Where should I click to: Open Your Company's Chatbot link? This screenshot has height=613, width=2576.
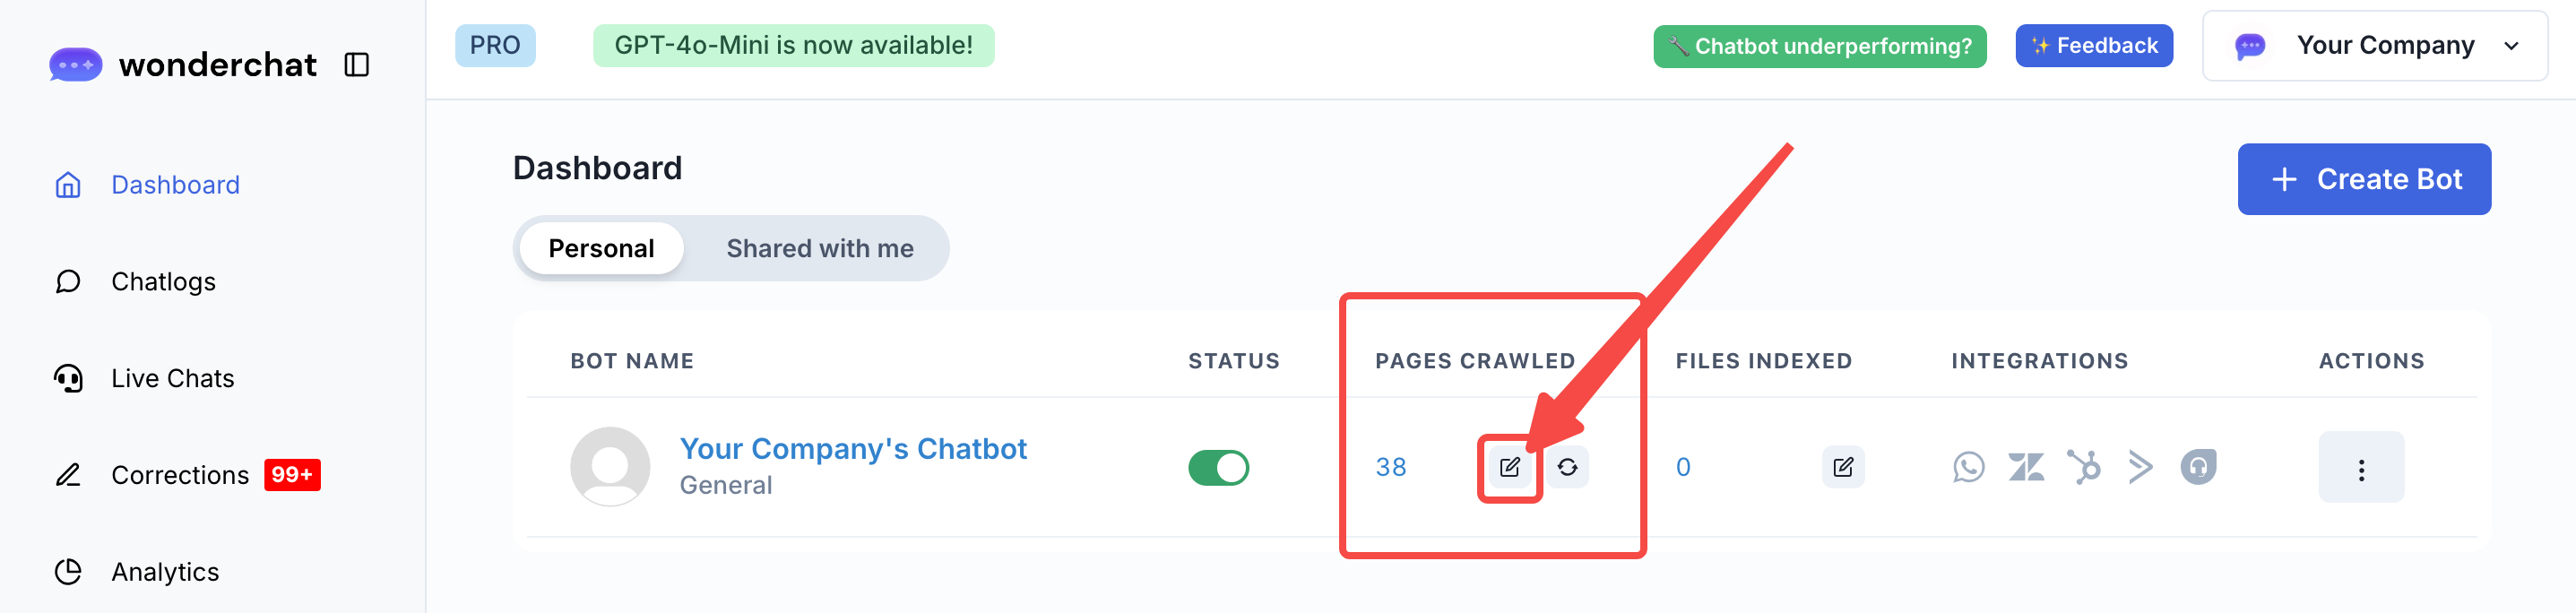[852, 449]
